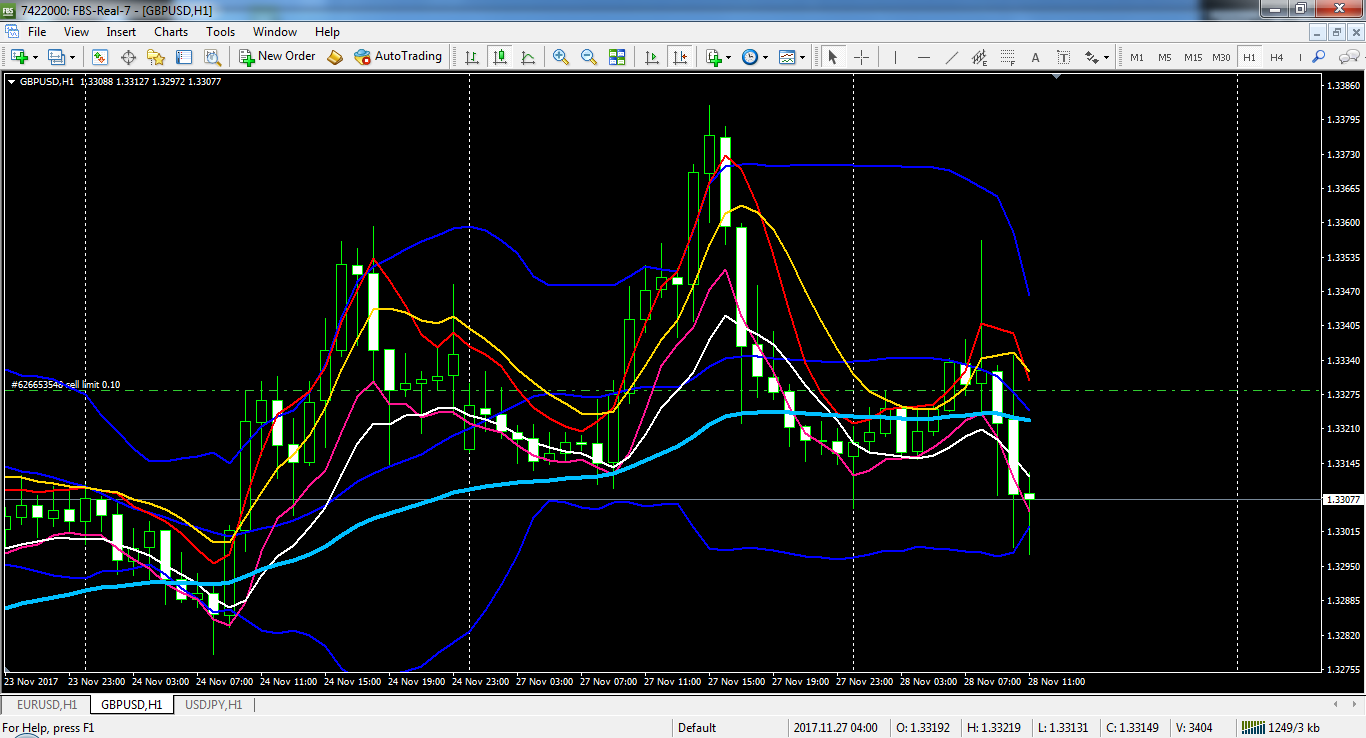Select the crosshair tool
The width and height of the screenshot is (1366, 738).
click(860, 57)
